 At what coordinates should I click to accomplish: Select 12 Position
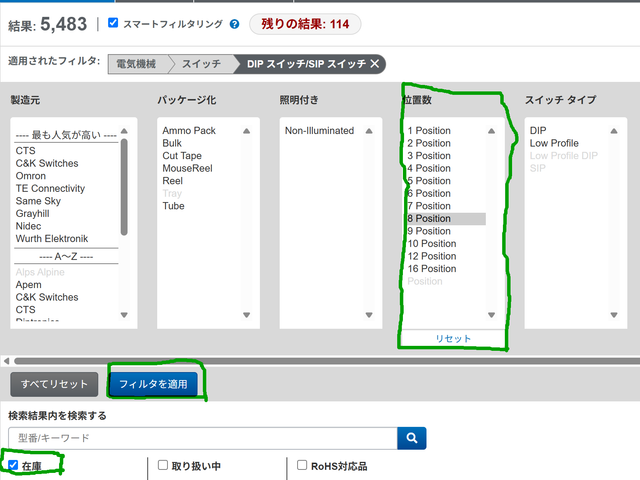[432, 256]
